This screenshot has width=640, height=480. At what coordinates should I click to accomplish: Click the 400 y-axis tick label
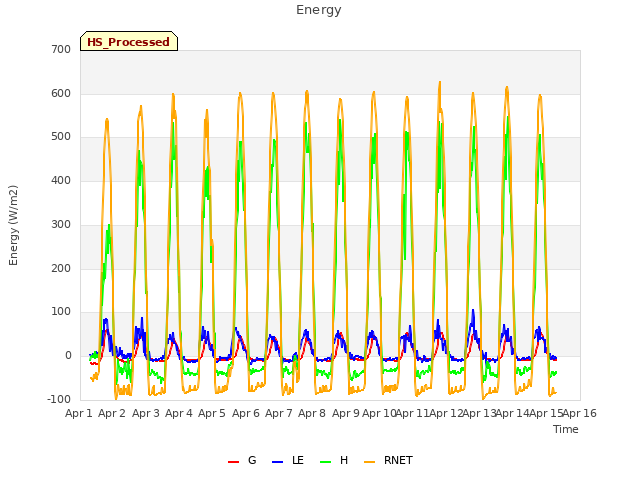point(61,180)
